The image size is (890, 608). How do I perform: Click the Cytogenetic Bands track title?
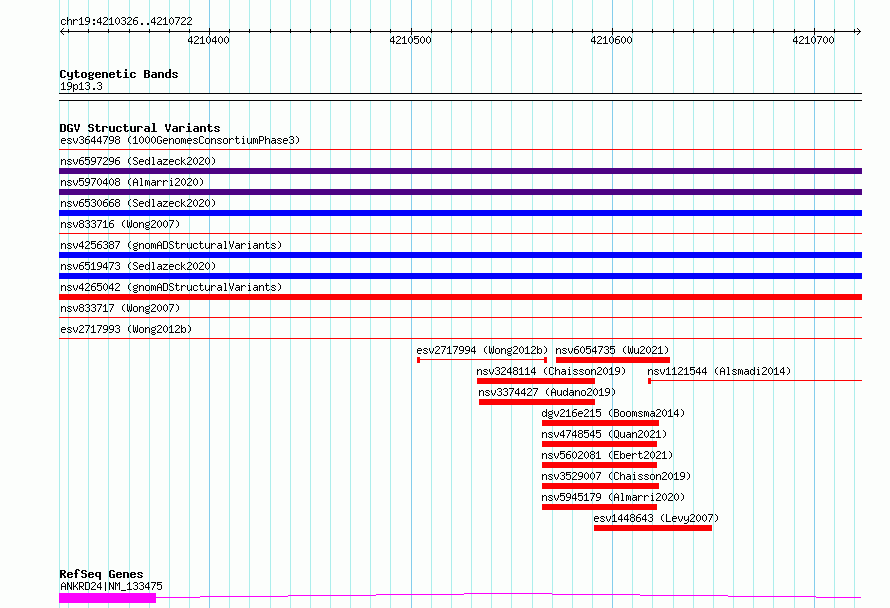tap(119, 74)
